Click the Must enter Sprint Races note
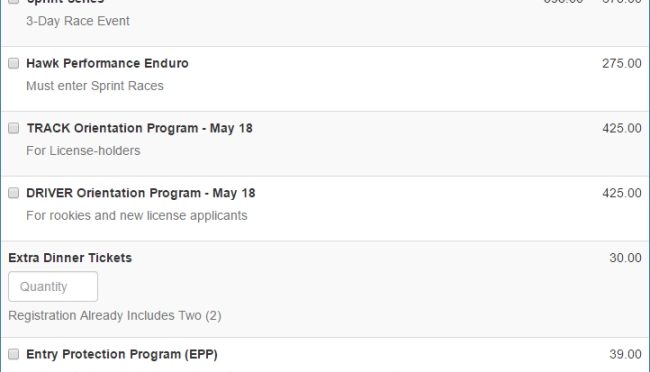Screen dimensions: 650x372 95,86
